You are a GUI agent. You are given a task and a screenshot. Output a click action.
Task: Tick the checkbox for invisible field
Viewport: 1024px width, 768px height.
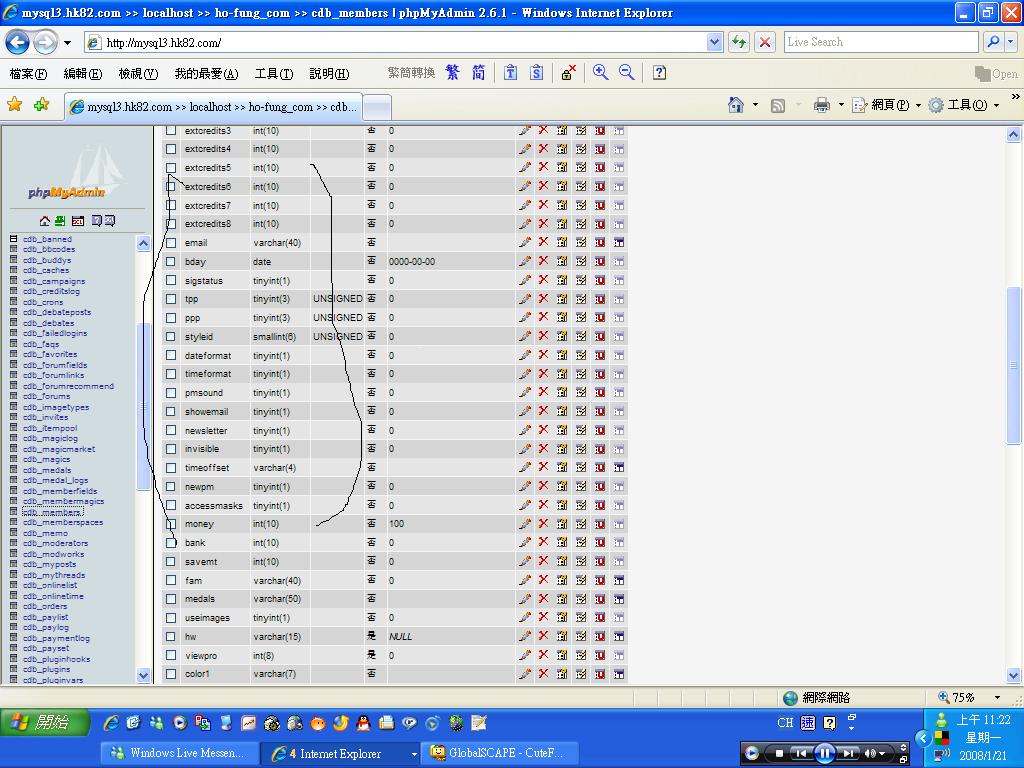(x=171, y=449)
